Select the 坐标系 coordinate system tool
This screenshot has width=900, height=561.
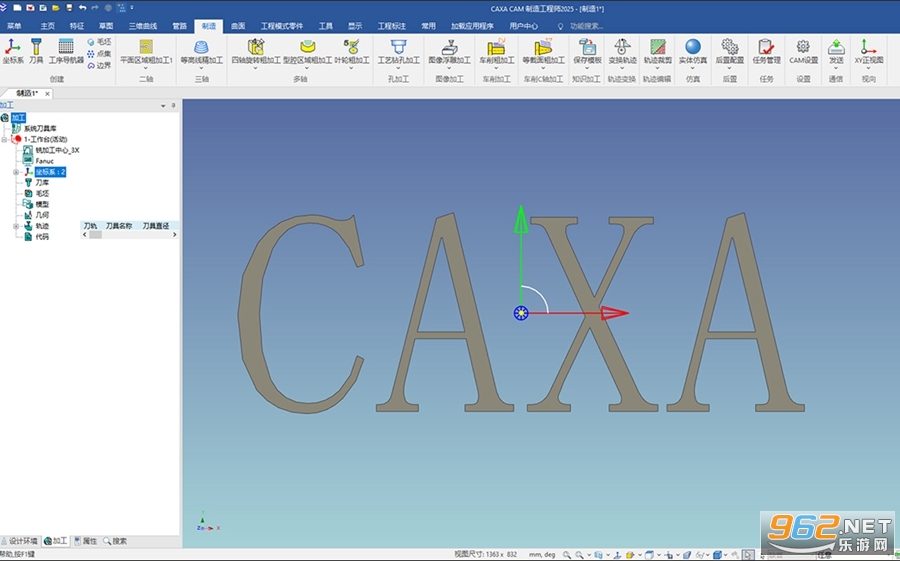13,51
